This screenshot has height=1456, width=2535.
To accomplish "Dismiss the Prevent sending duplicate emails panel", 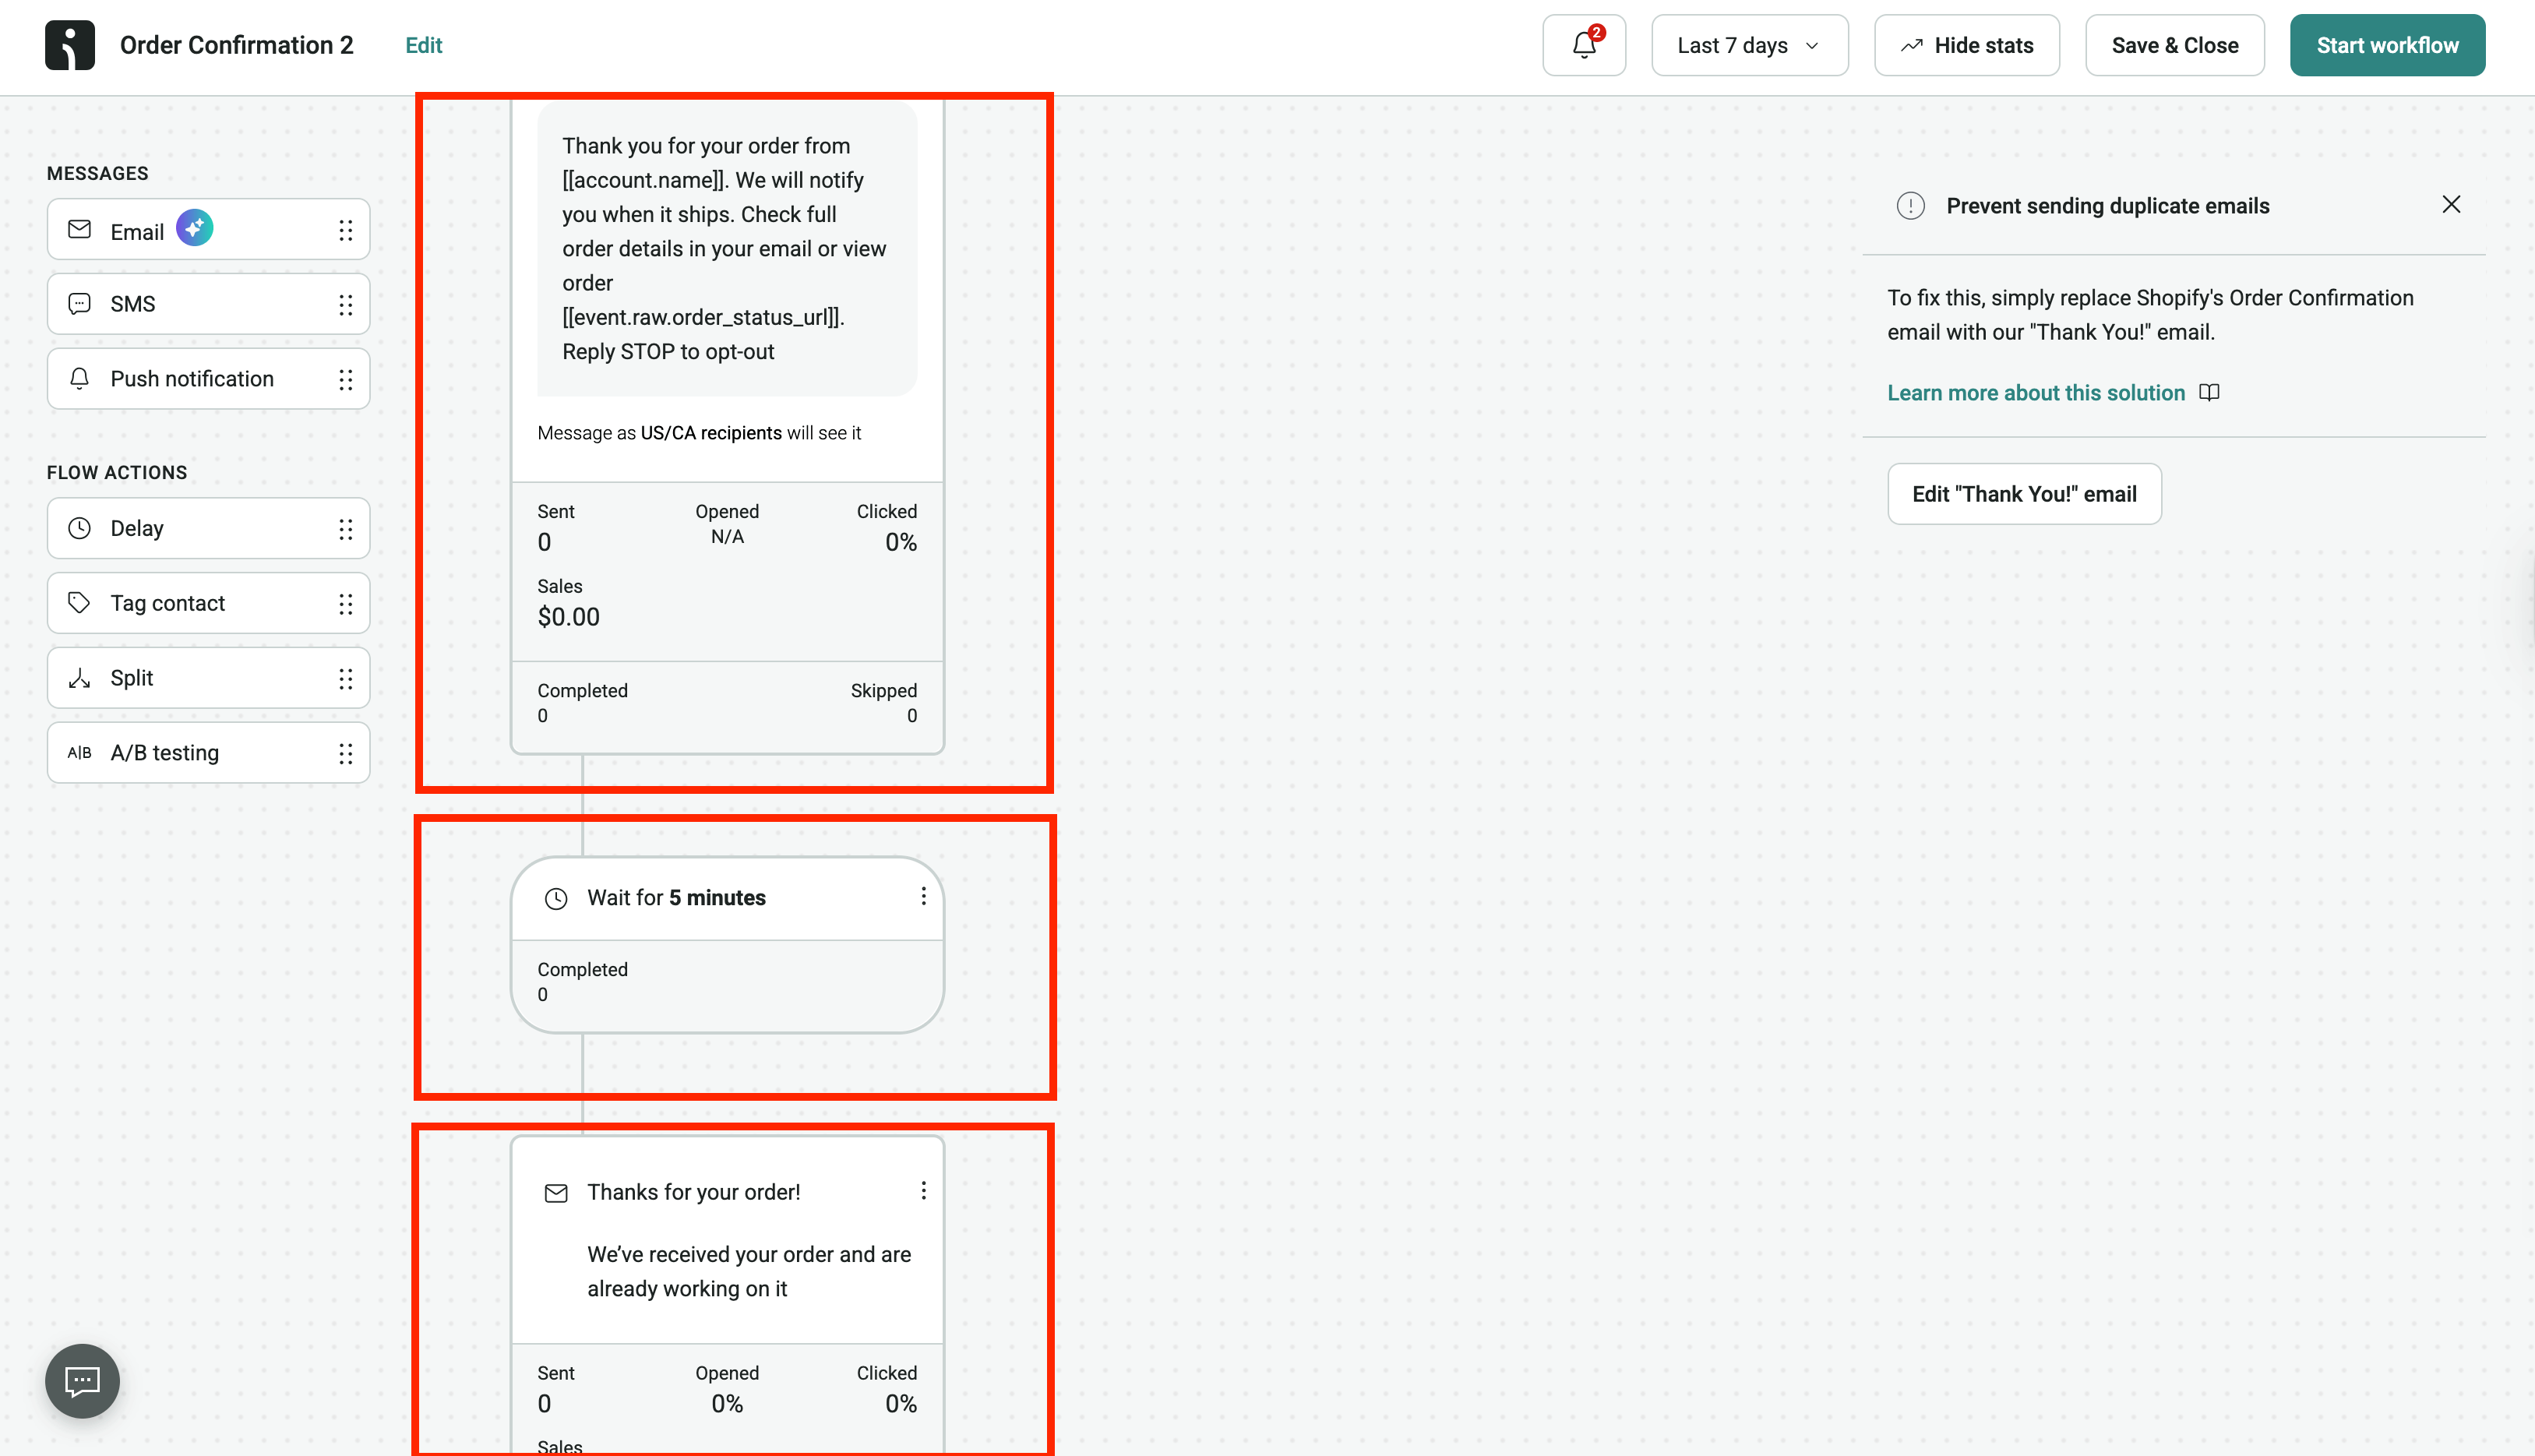I will [2451, 204].
